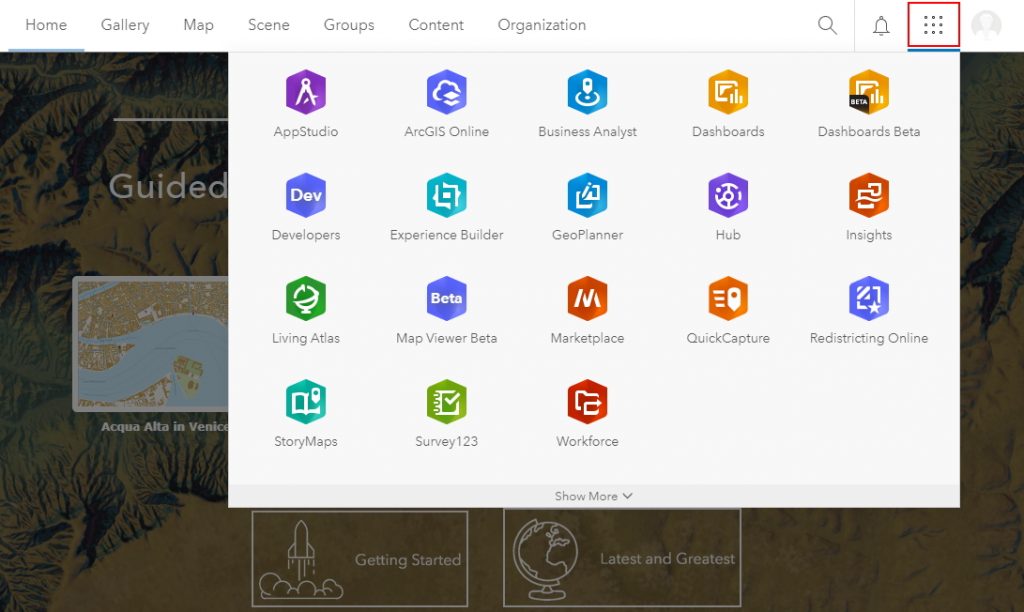This screenshot has height=612, width=1024.
Task: Go to the Home tab
Action: [46, 25]
